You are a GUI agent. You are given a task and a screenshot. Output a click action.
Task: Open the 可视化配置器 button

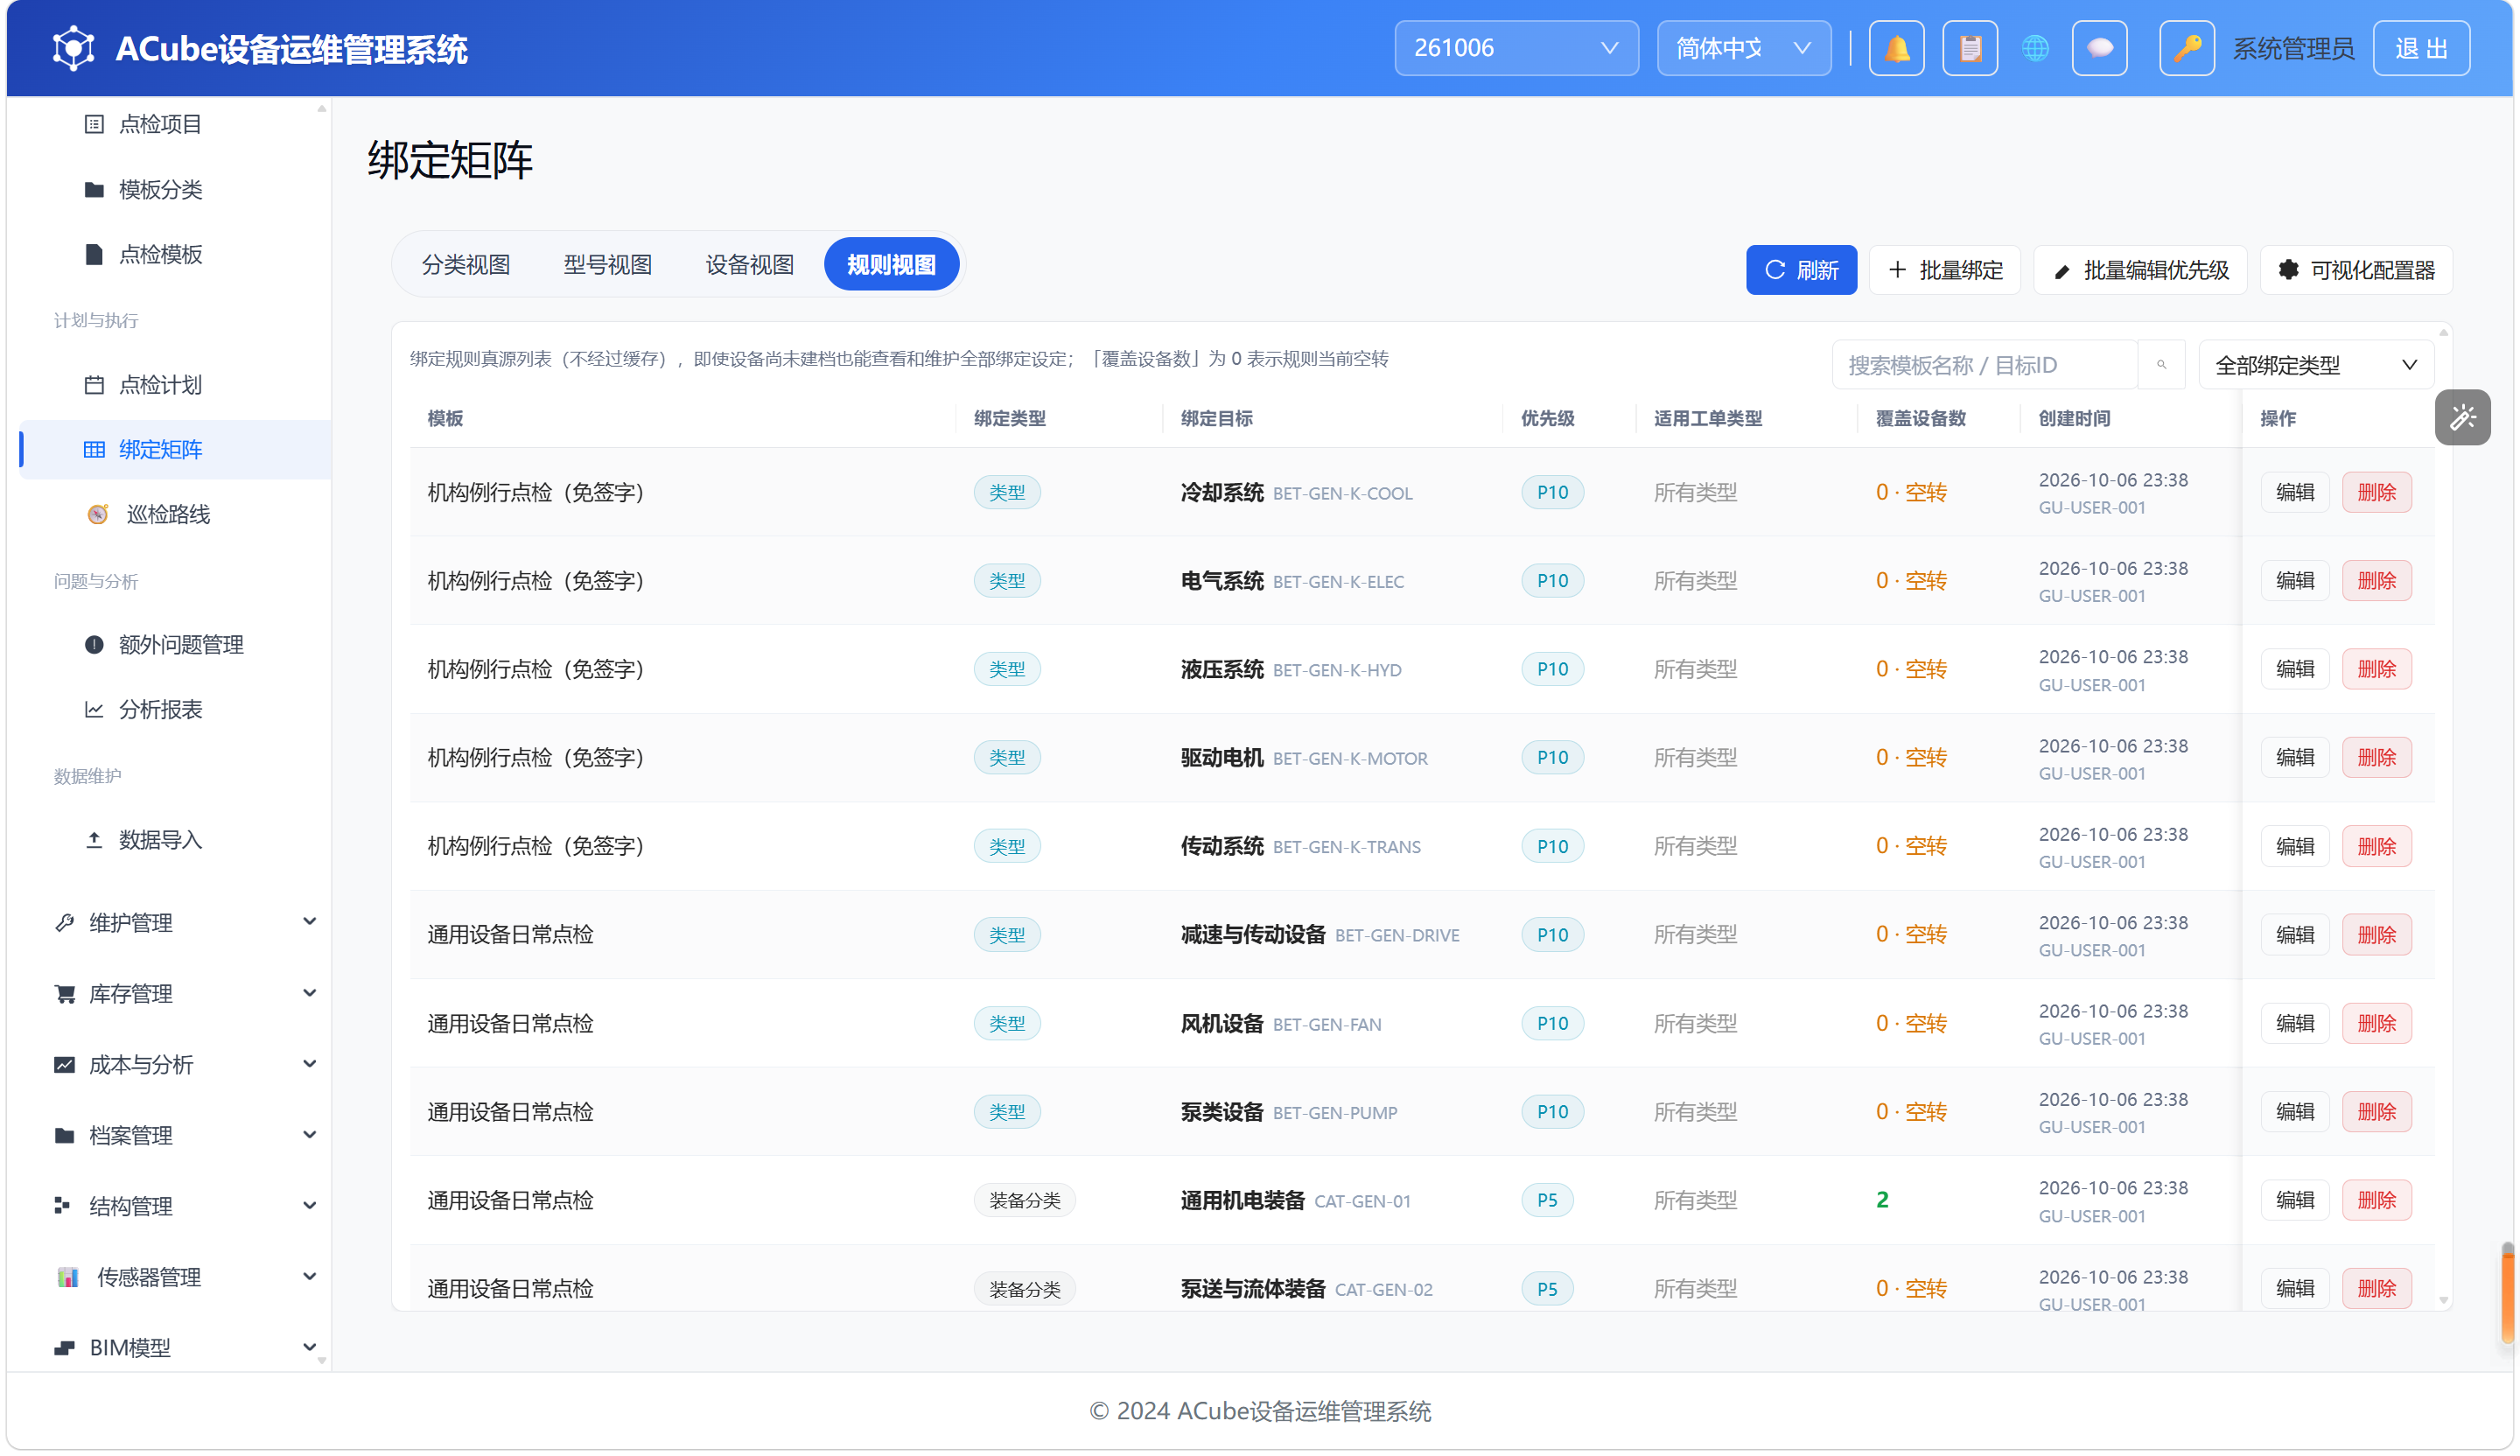2356,270
